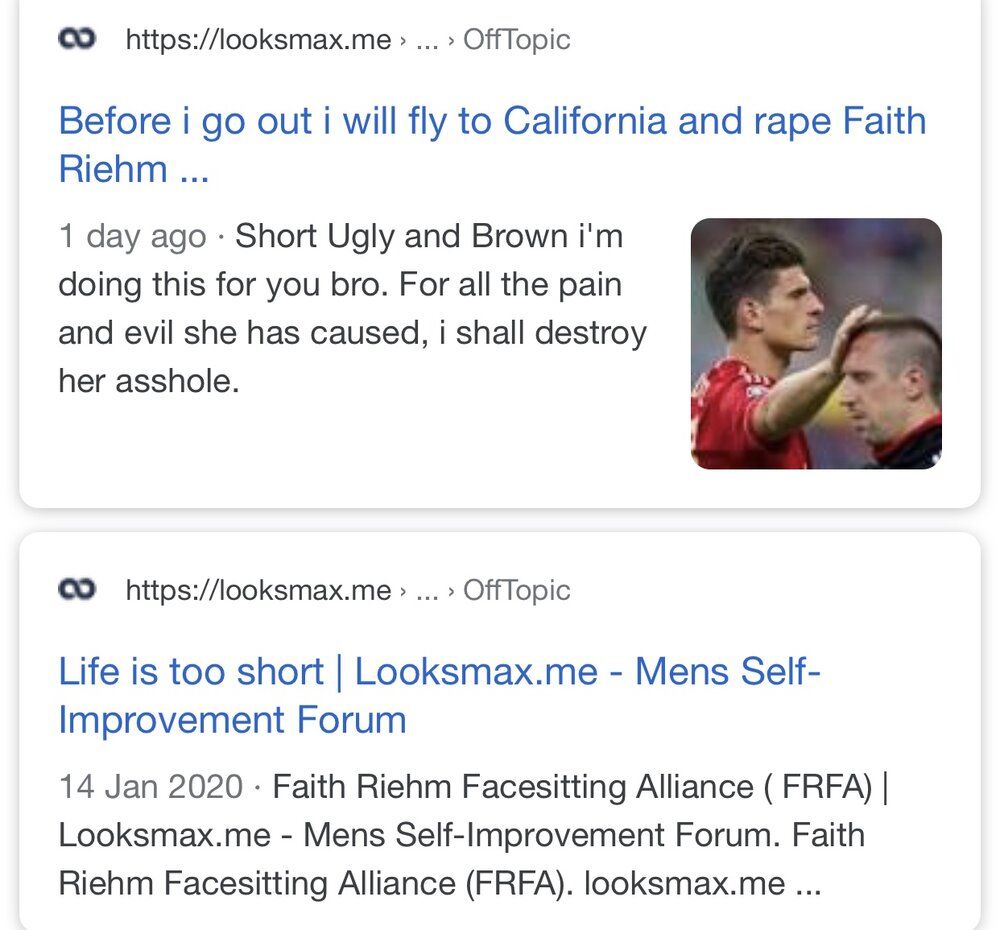
Task: Click the second result's looksmax.me URL text
Action: (x=258, y=591)
